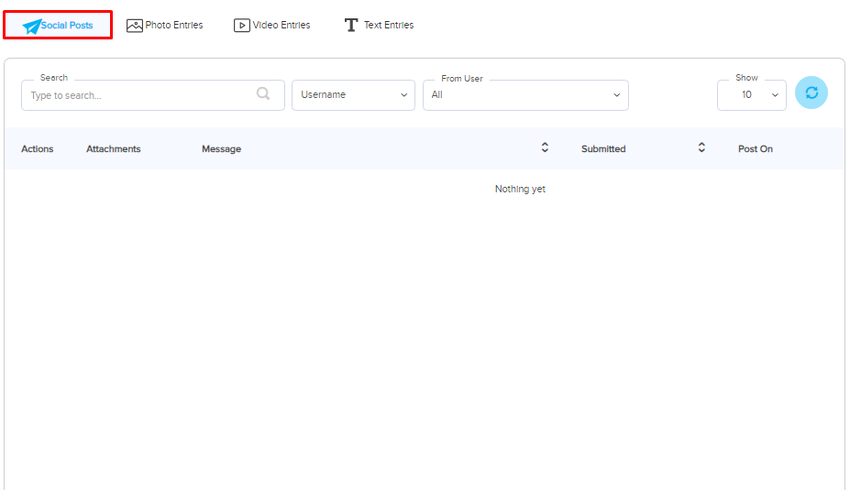The image size is (850, 490).
Task: Focus the Type to search field
Action: pyautogui.click(x=140, y=95)
